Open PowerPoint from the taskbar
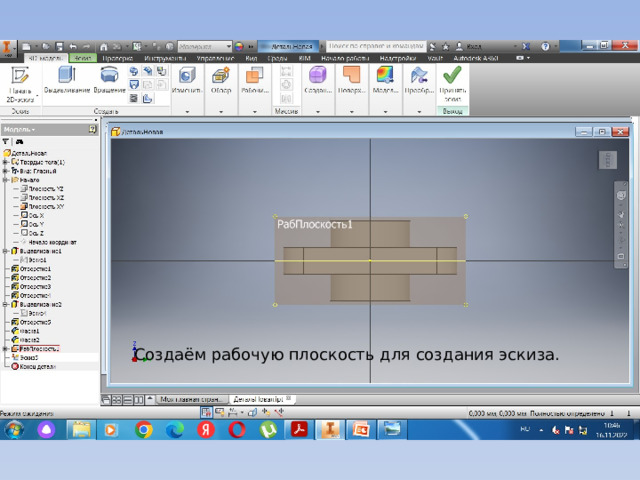The width and height of the screenshot is (640, 480). pyautogui.click(x=361, y=429)
